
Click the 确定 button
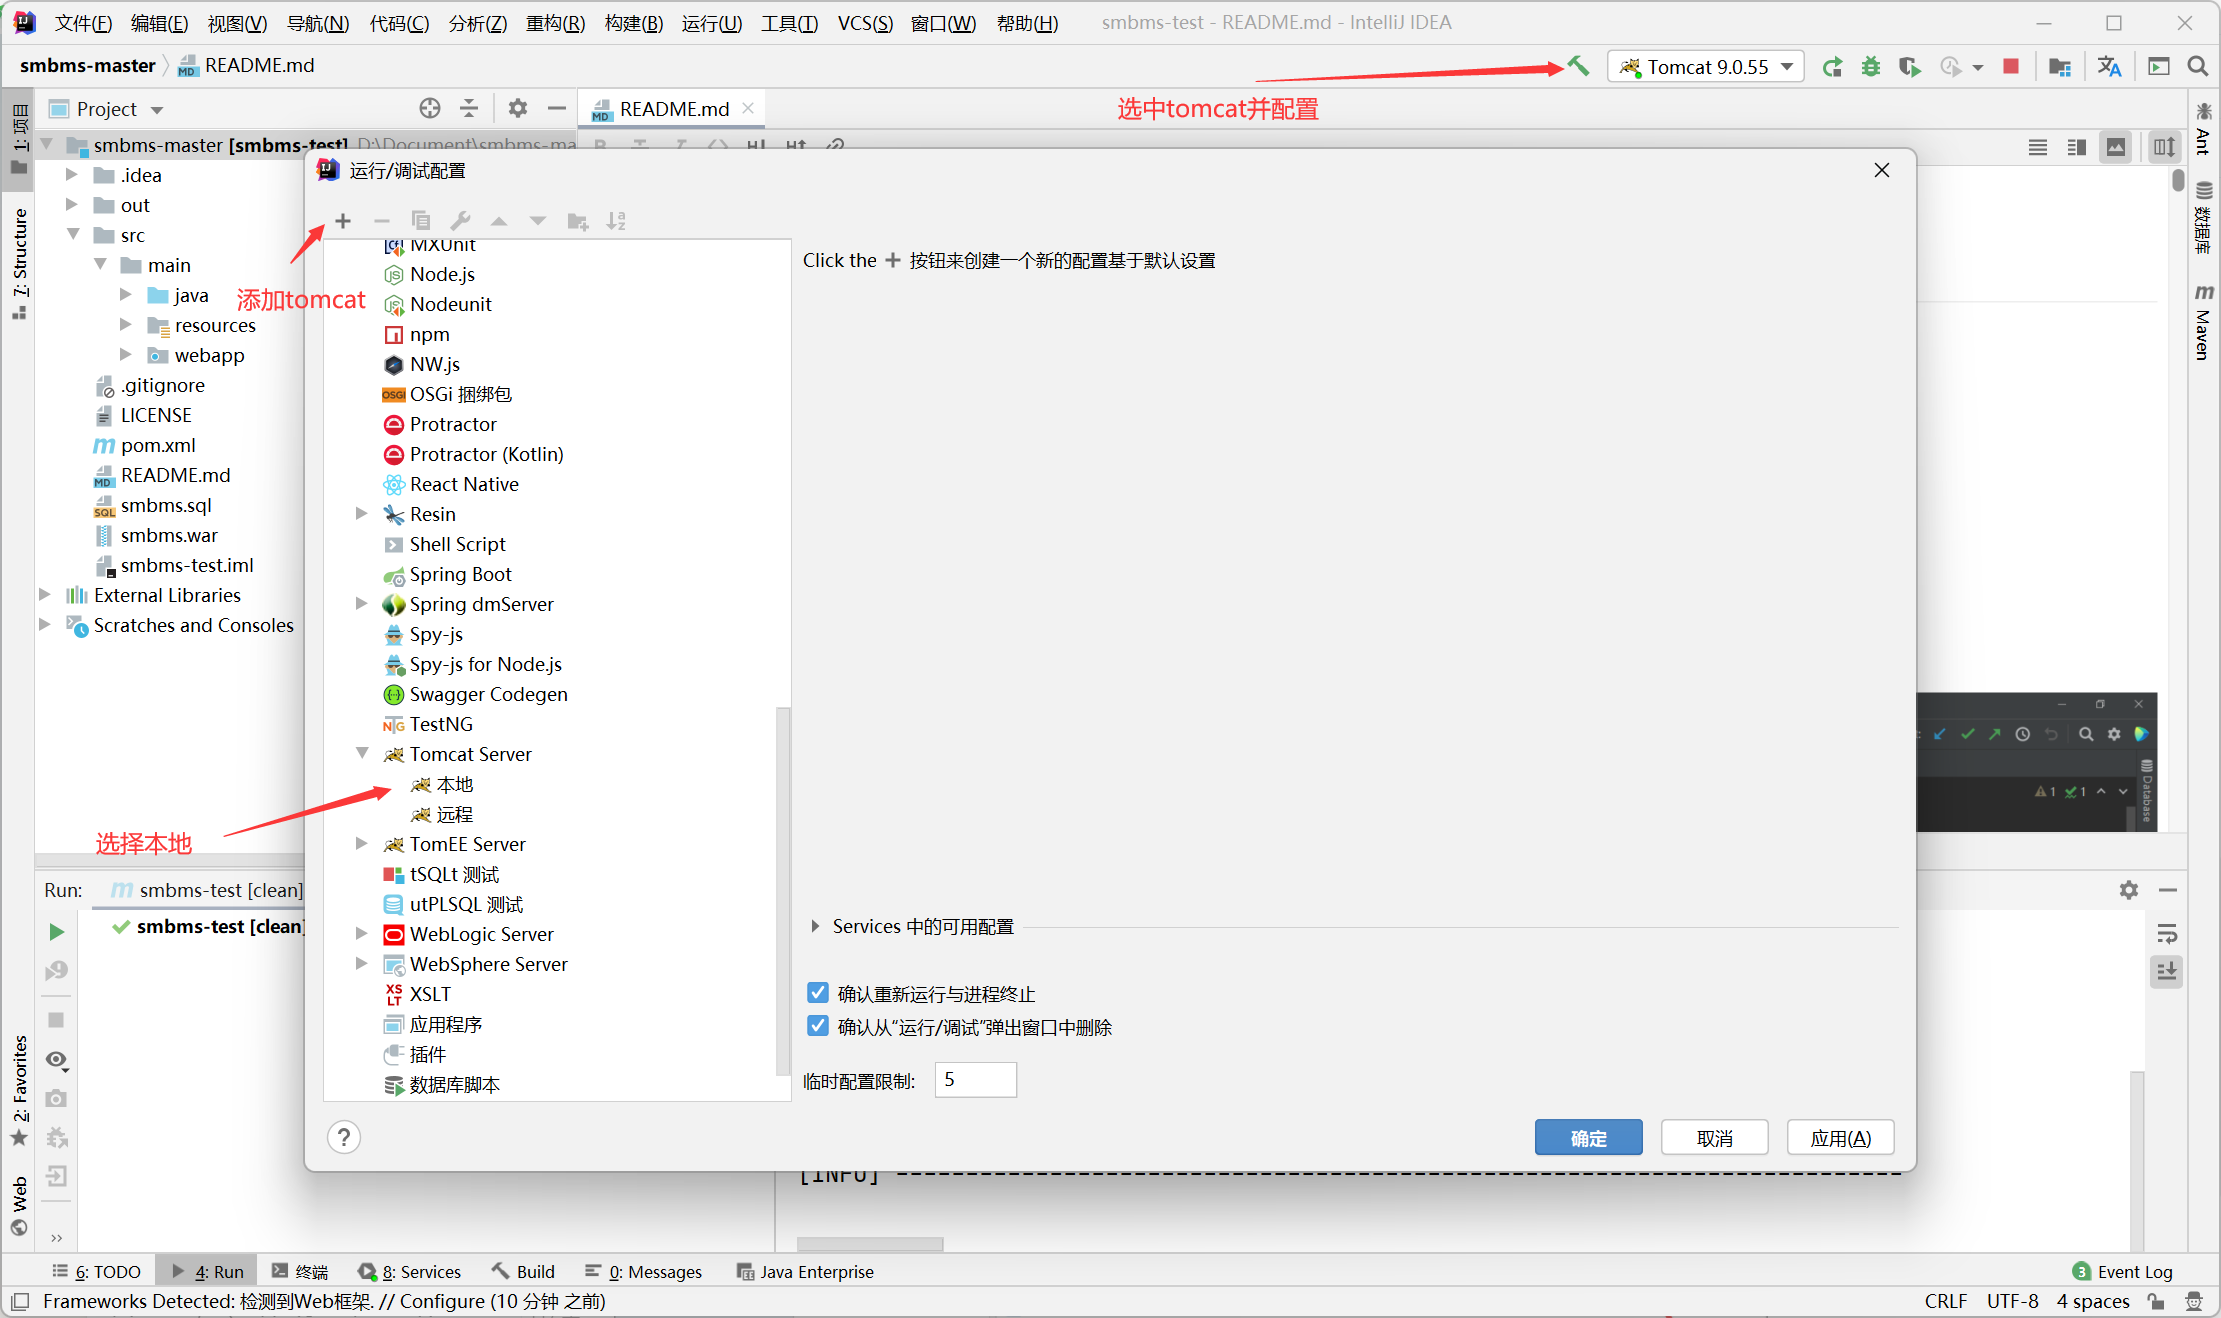tap(1588, 1138)
